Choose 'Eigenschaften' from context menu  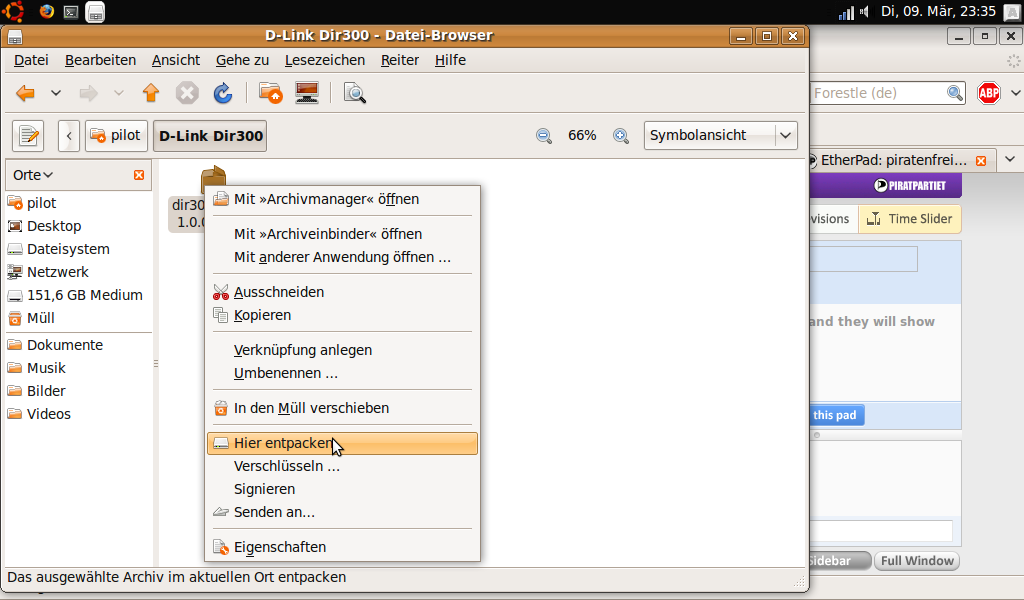[x=279, y=547]
